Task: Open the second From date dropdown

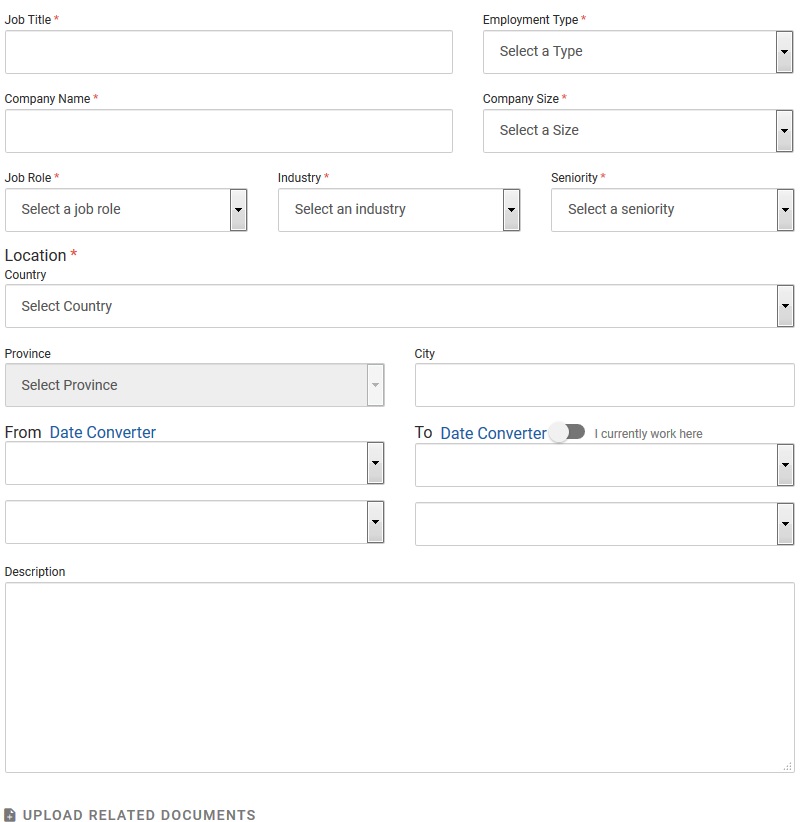Action: pos(194,523)
